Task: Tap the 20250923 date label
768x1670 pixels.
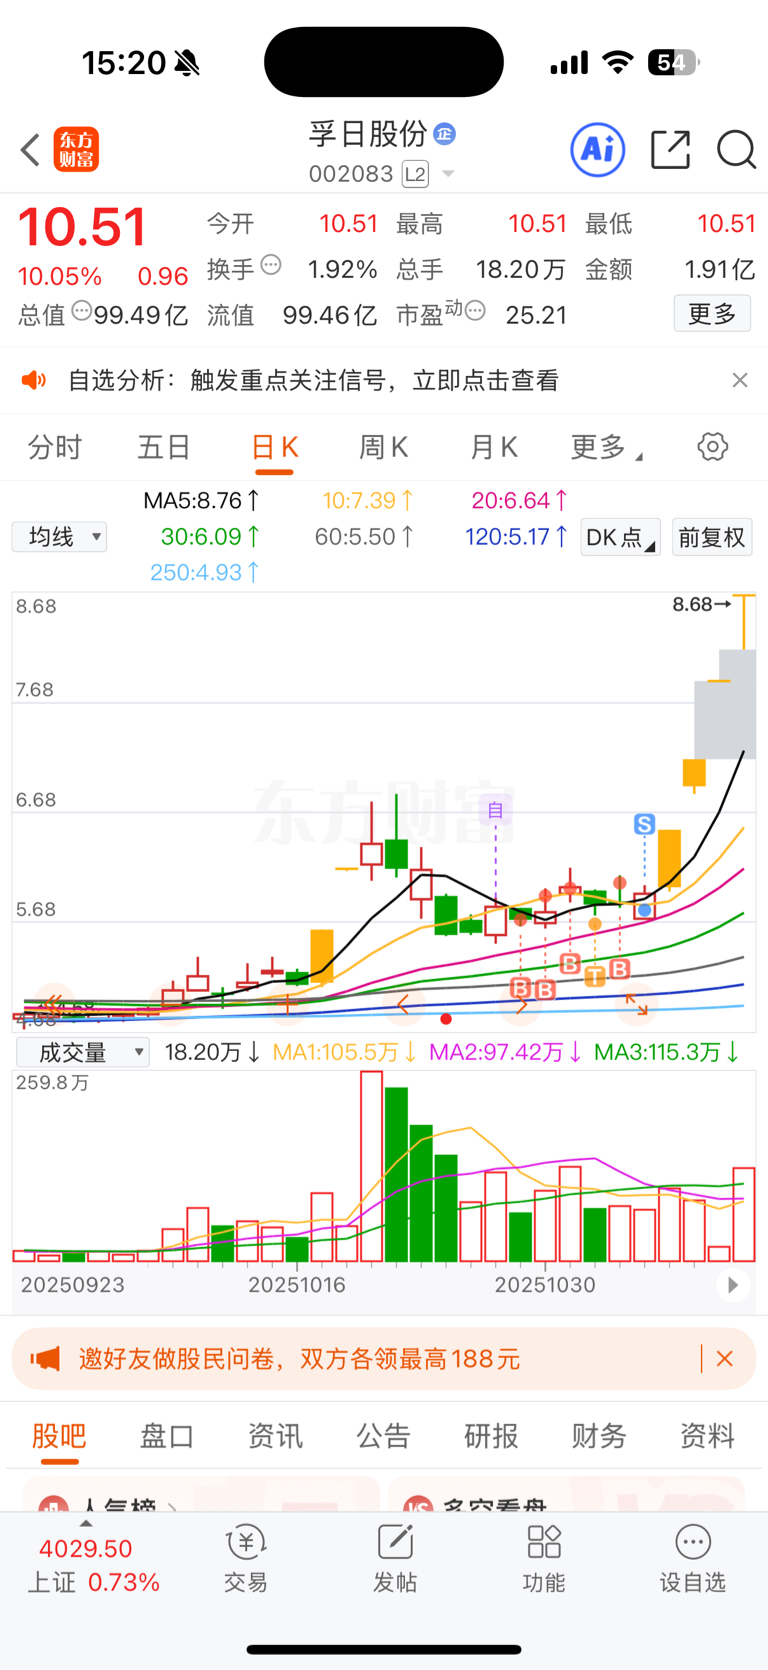Action: tap(73, 1285)
